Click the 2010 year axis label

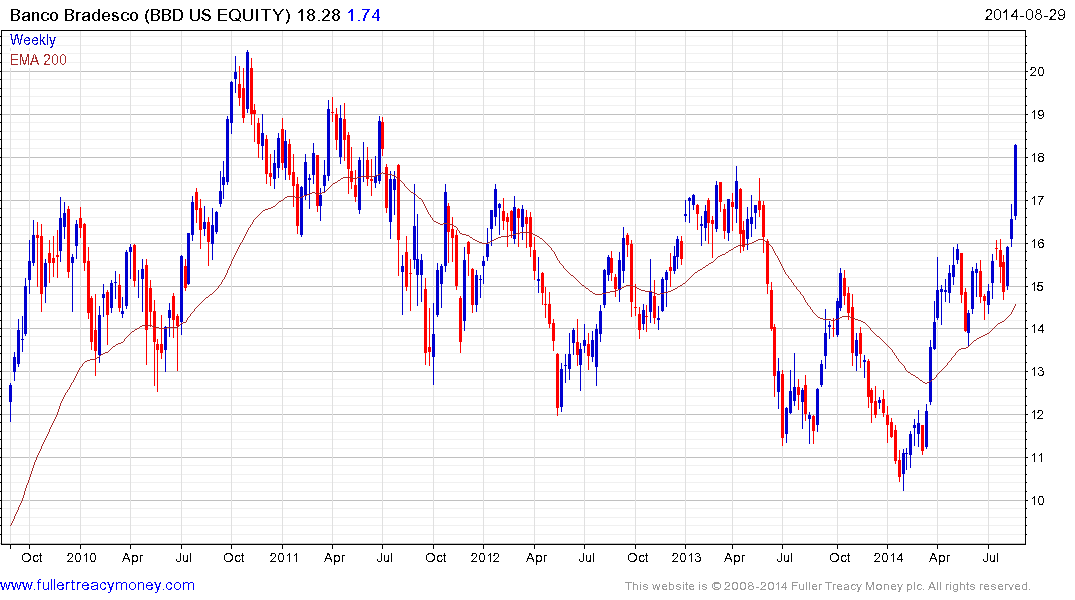[82, 557]
